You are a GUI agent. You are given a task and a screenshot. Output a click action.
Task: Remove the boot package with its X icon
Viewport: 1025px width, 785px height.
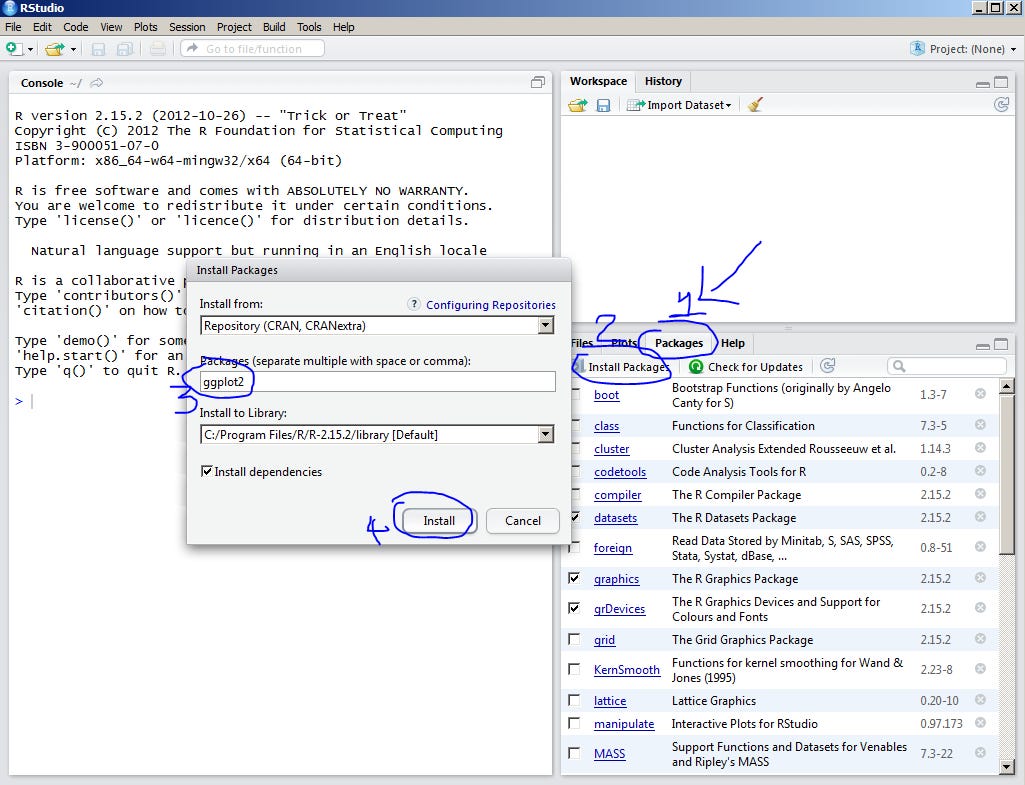tap(980, 393)
